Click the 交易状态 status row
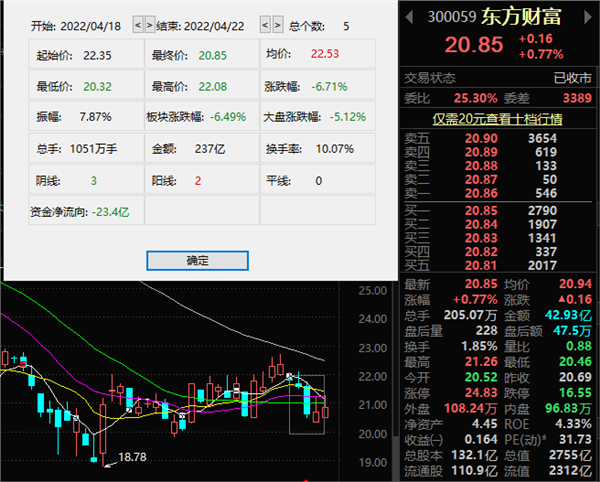 pyautogui.click(x=500, y=77)
